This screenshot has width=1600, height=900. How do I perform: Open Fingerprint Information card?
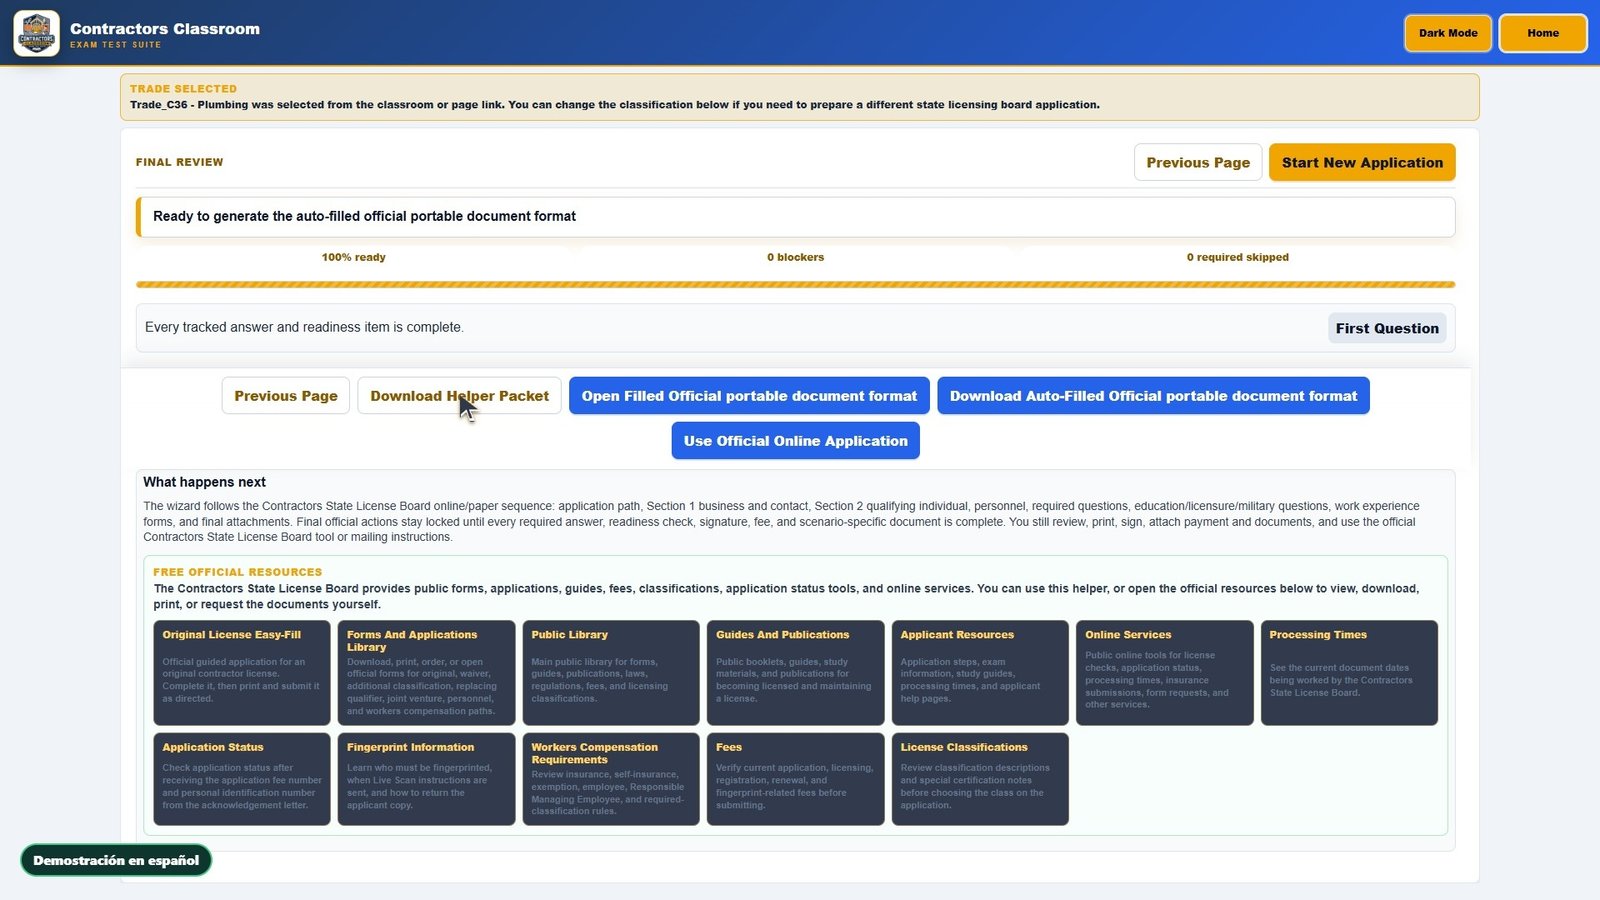426,779
